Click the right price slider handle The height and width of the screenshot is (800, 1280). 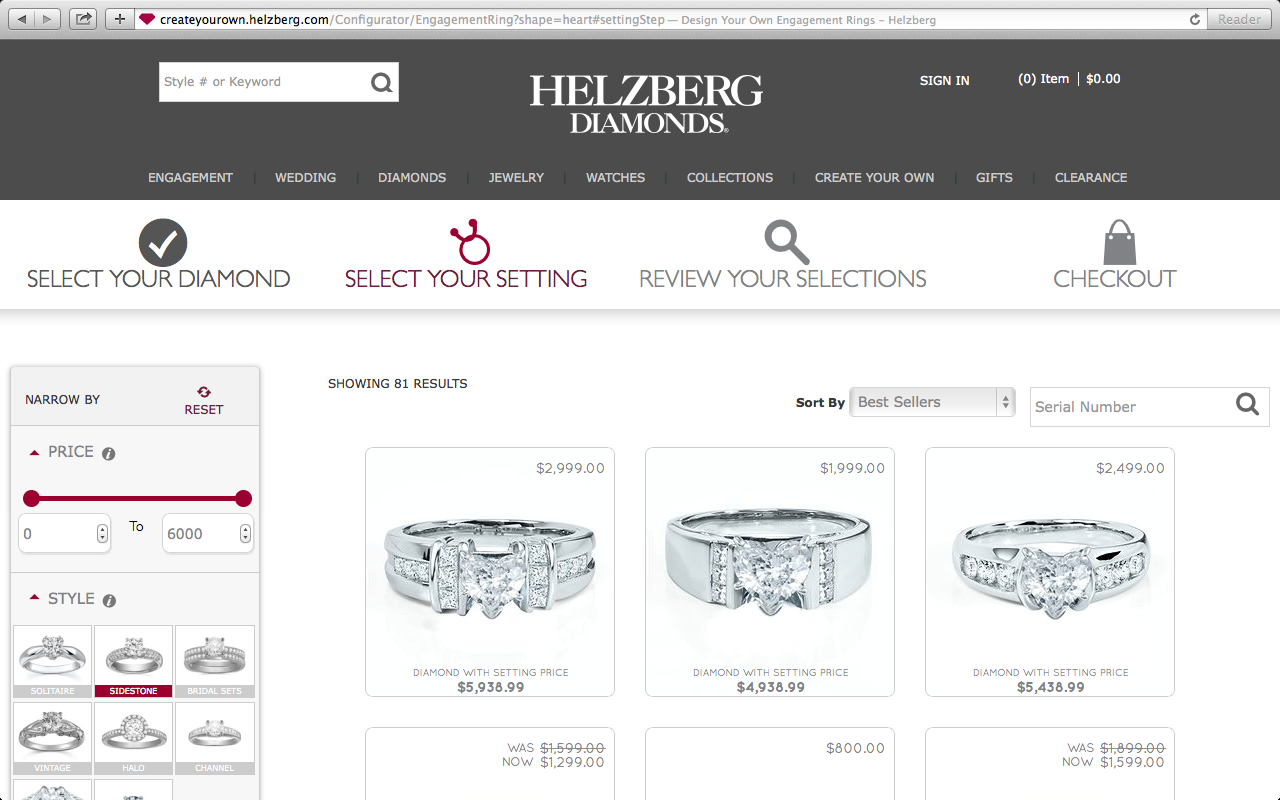click(243, 499)
